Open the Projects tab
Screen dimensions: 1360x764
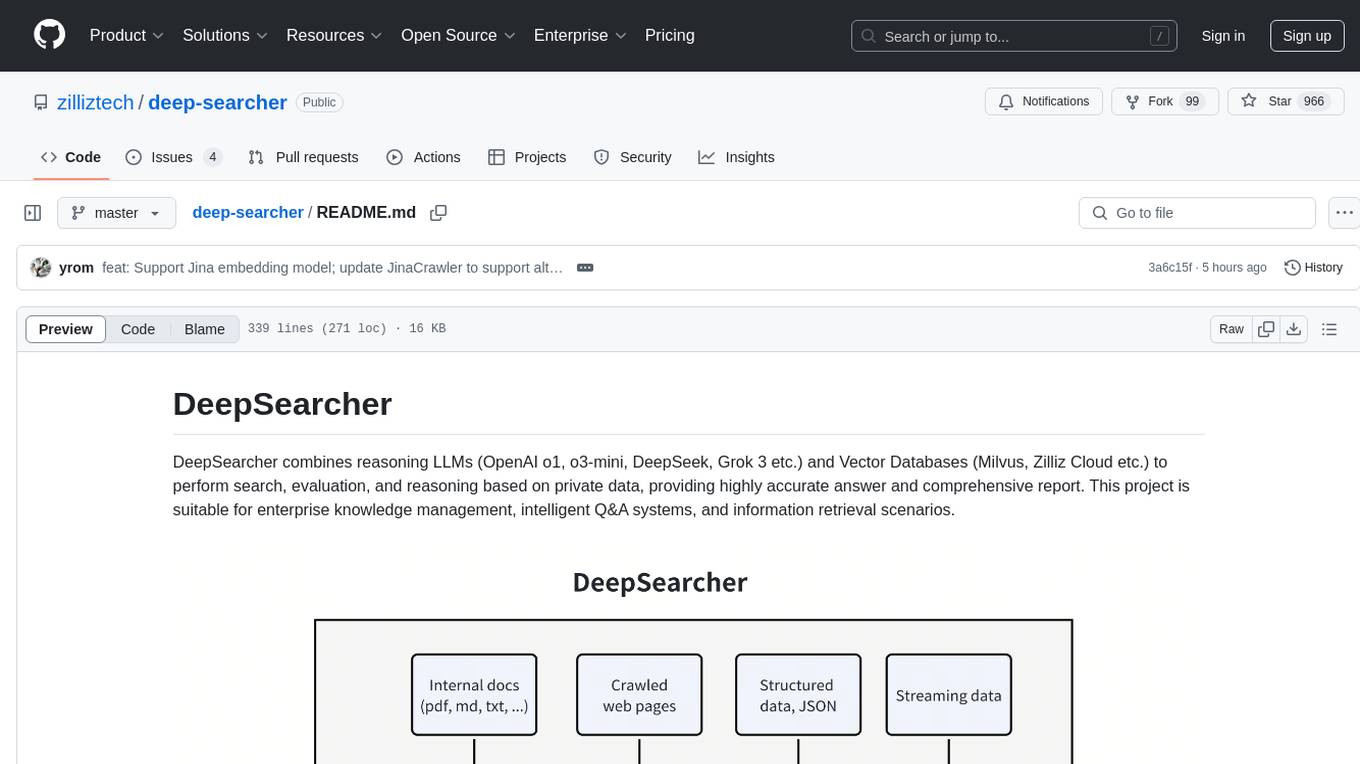pyautogui.click(x=527, y=157)
